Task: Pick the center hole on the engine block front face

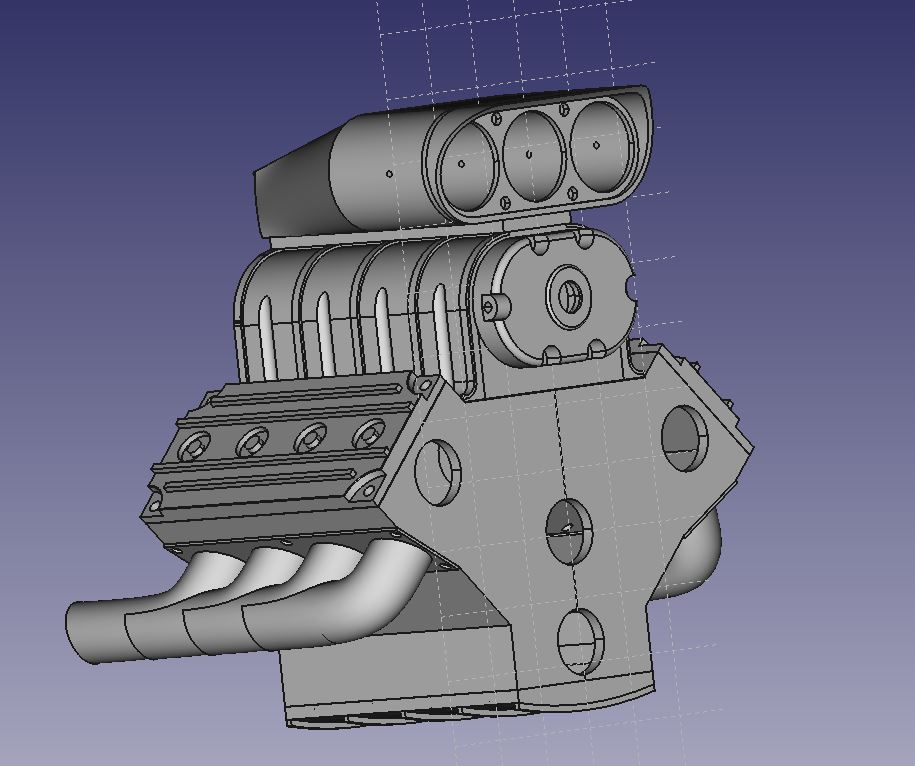Action: point(569,531)
